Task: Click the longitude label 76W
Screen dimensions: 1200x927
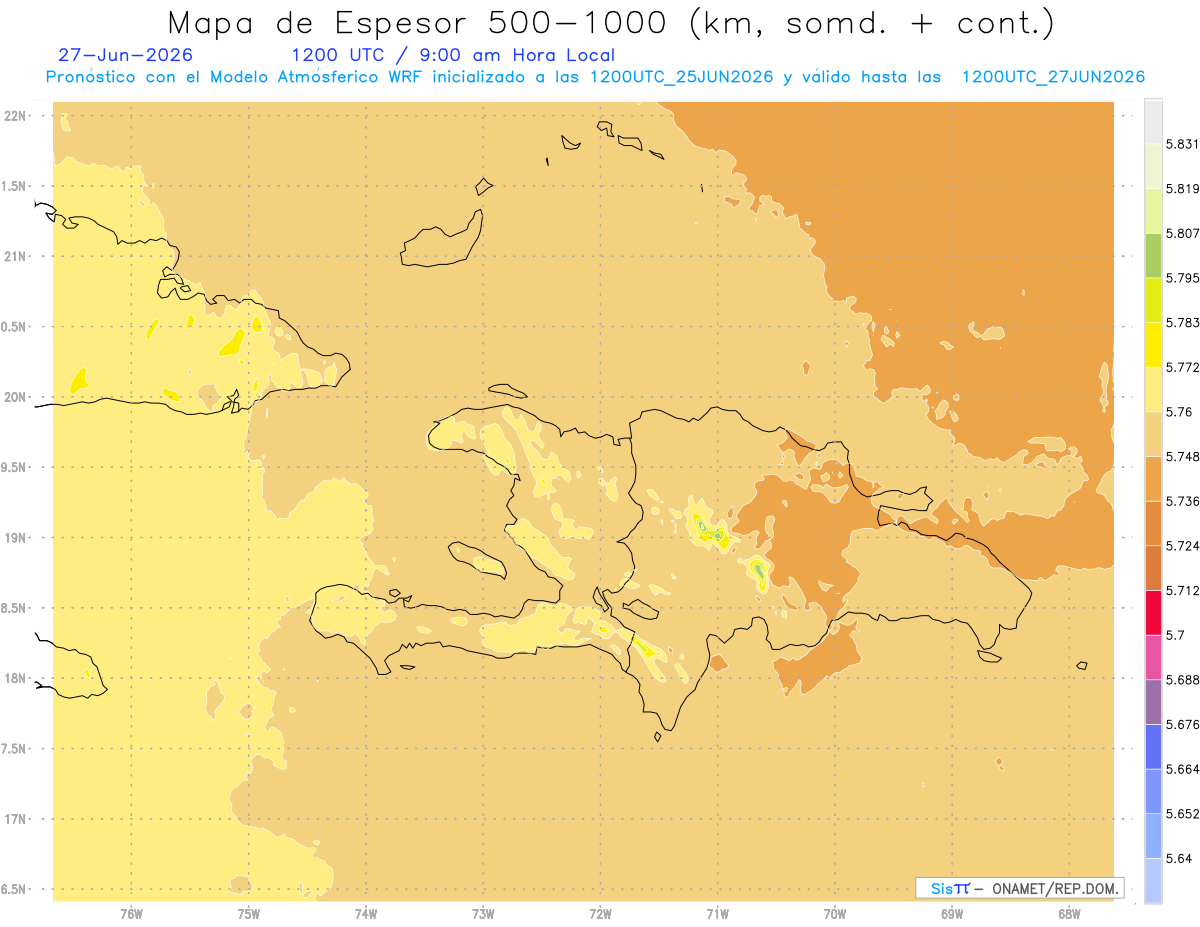Action: click(131, 914)
